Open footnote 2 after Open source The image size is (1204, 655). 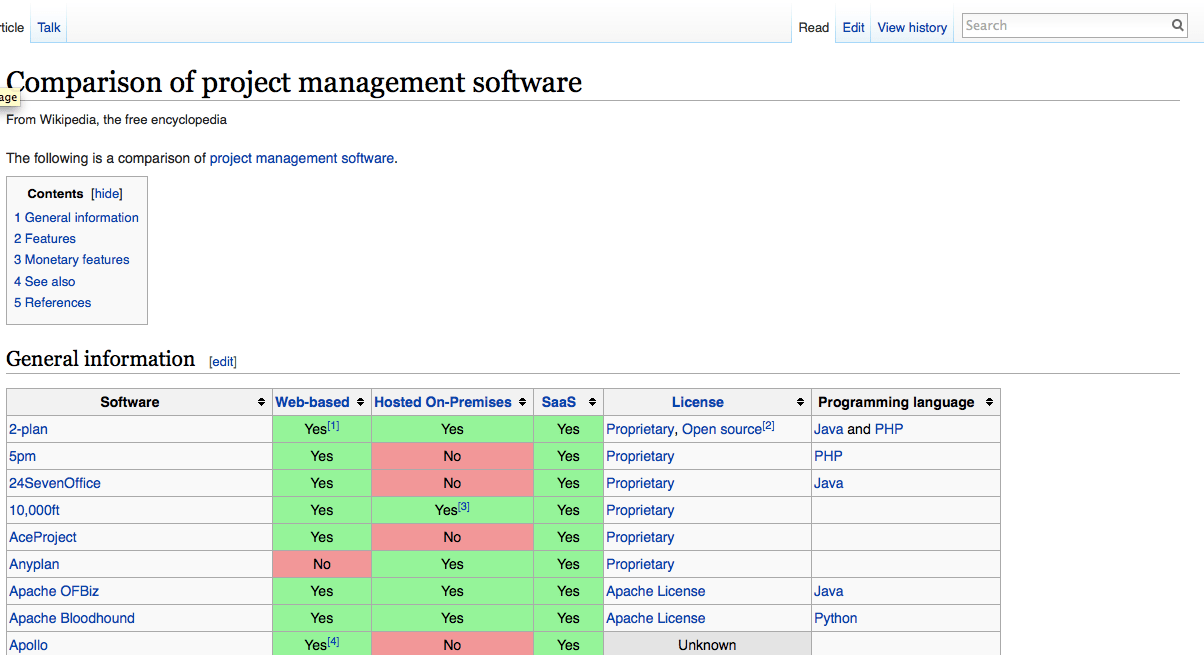[x=769, y=425]
